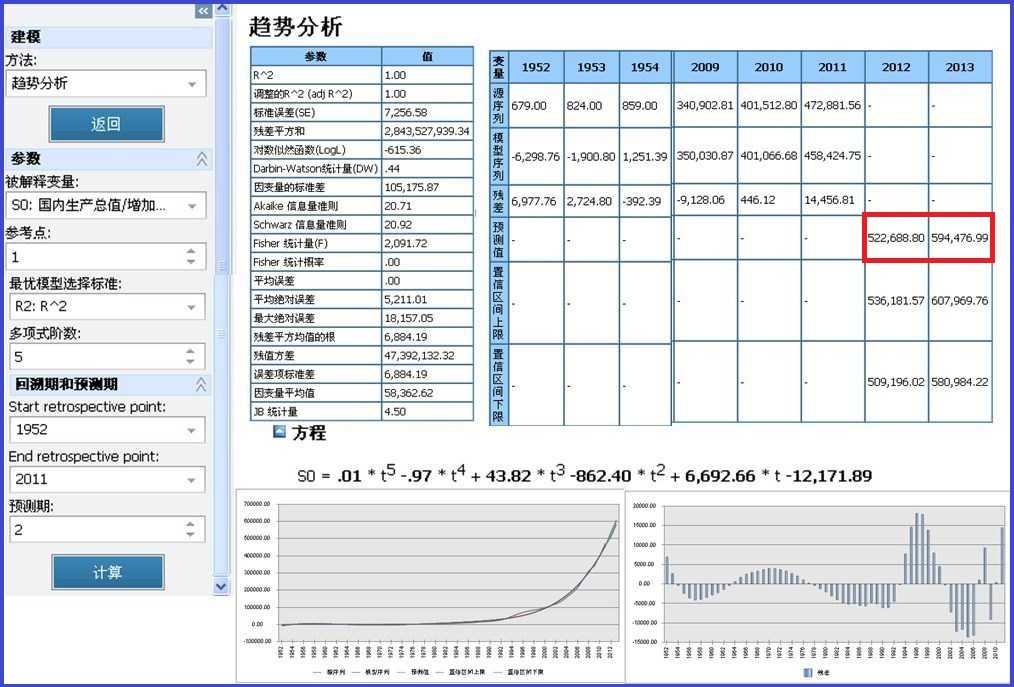Select the 2013 lower confidence value 580,984.22
The height and width of the screenshot is (687, 1014).
(x=960, y=382)
